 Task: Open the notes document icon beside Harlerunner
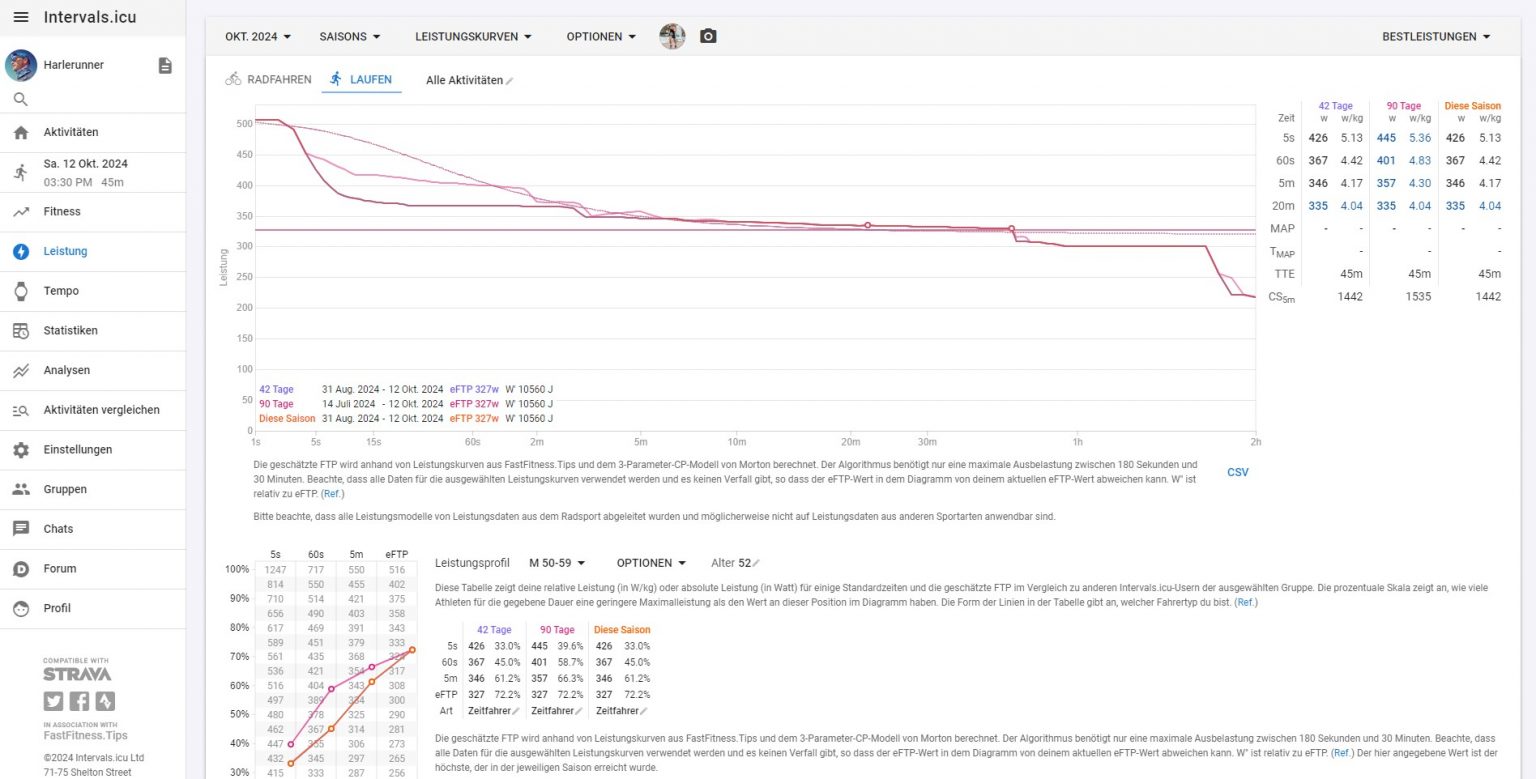coord(164,64)
